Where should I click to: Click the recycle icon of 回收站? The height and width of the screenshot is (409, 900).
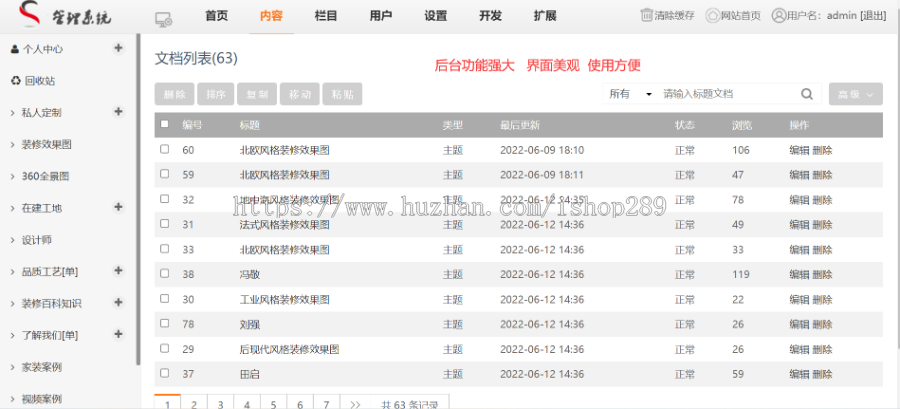[x=15, y=81]
